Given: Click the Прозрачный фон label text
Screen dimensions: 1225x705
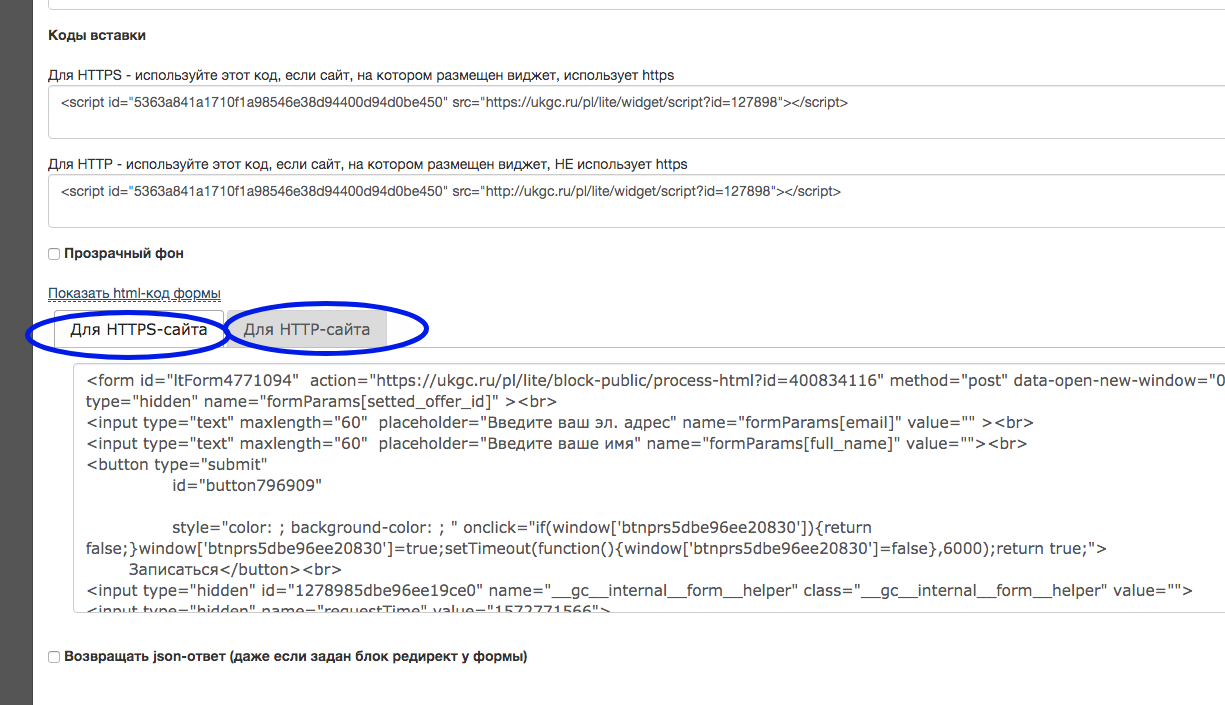Looking at the screenshot, I should pos(124,254).
